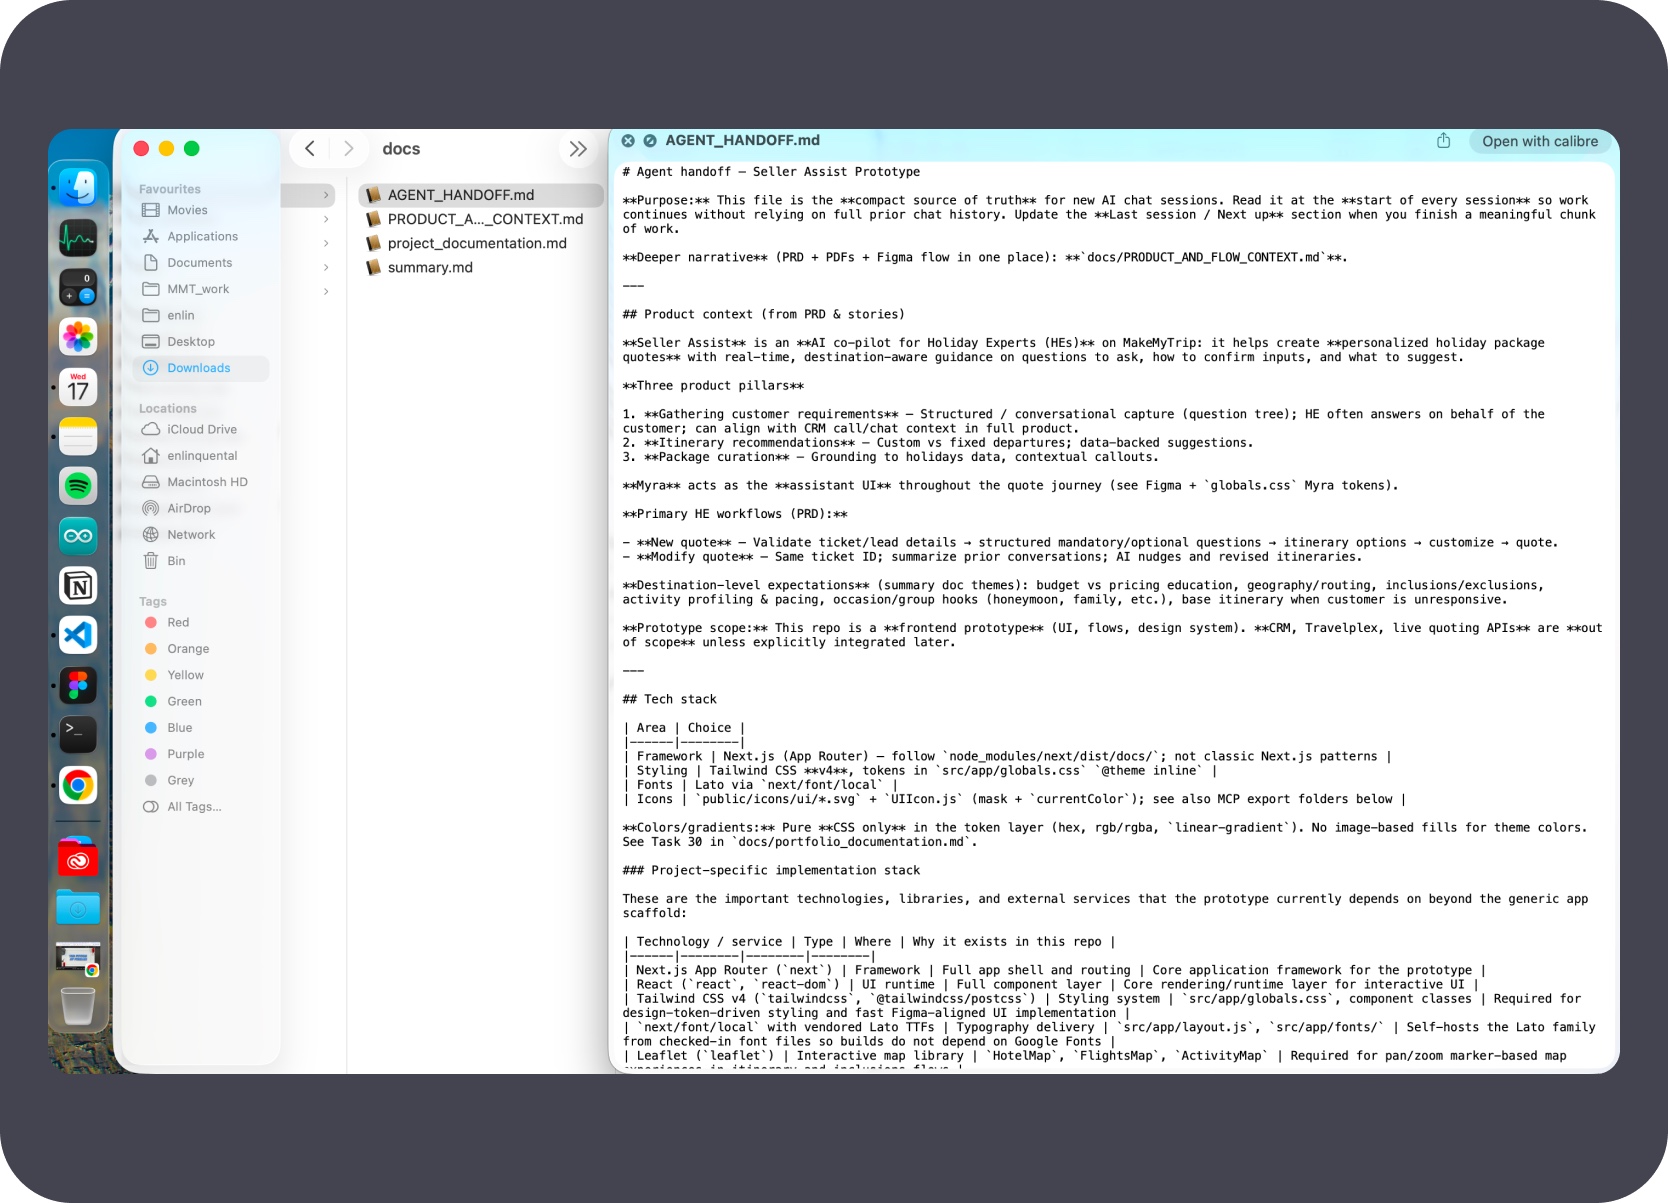Zoom the Finder window with the green button
Viewport: 1668px width, 1203px height.
[x=192, y=149]
